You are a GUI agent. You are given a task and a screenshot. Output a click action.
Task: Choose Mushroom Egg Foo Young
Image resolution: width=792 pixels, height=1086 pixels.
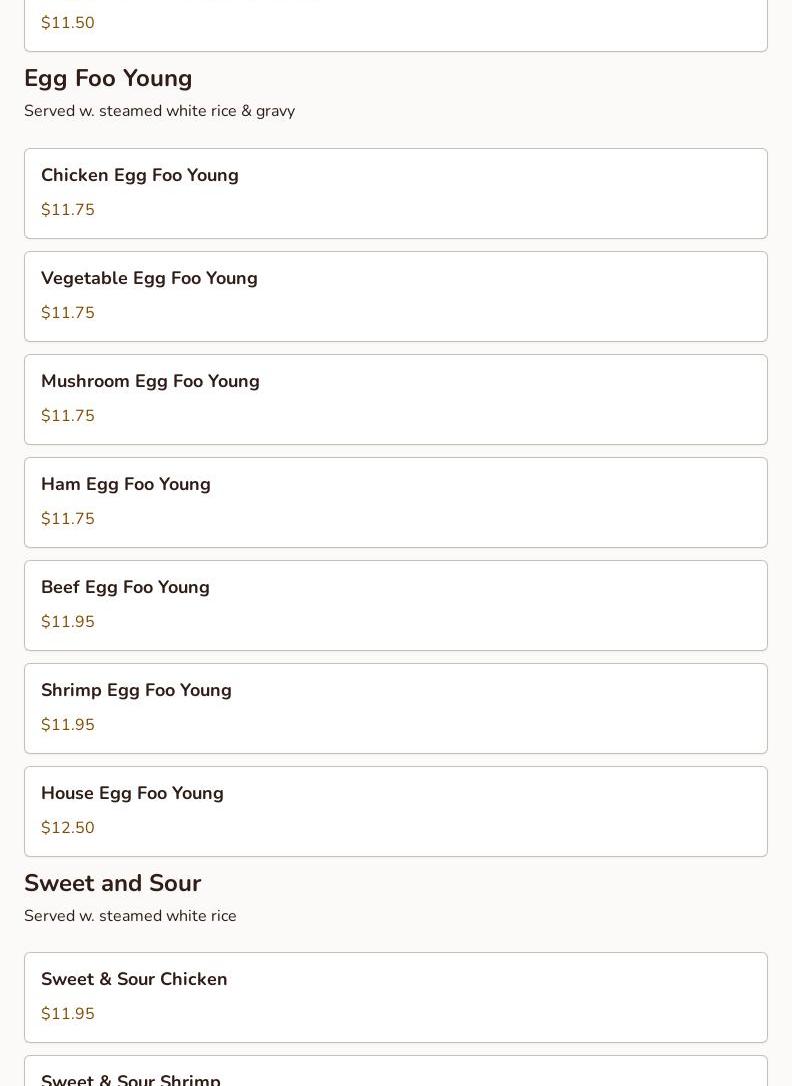(395, 399)
